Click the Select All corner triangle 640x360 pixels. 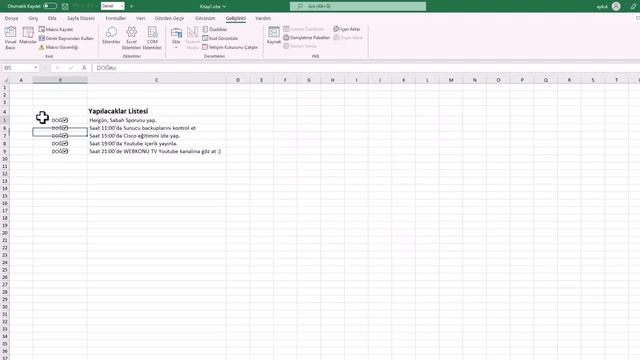click(x=5, y=80)
